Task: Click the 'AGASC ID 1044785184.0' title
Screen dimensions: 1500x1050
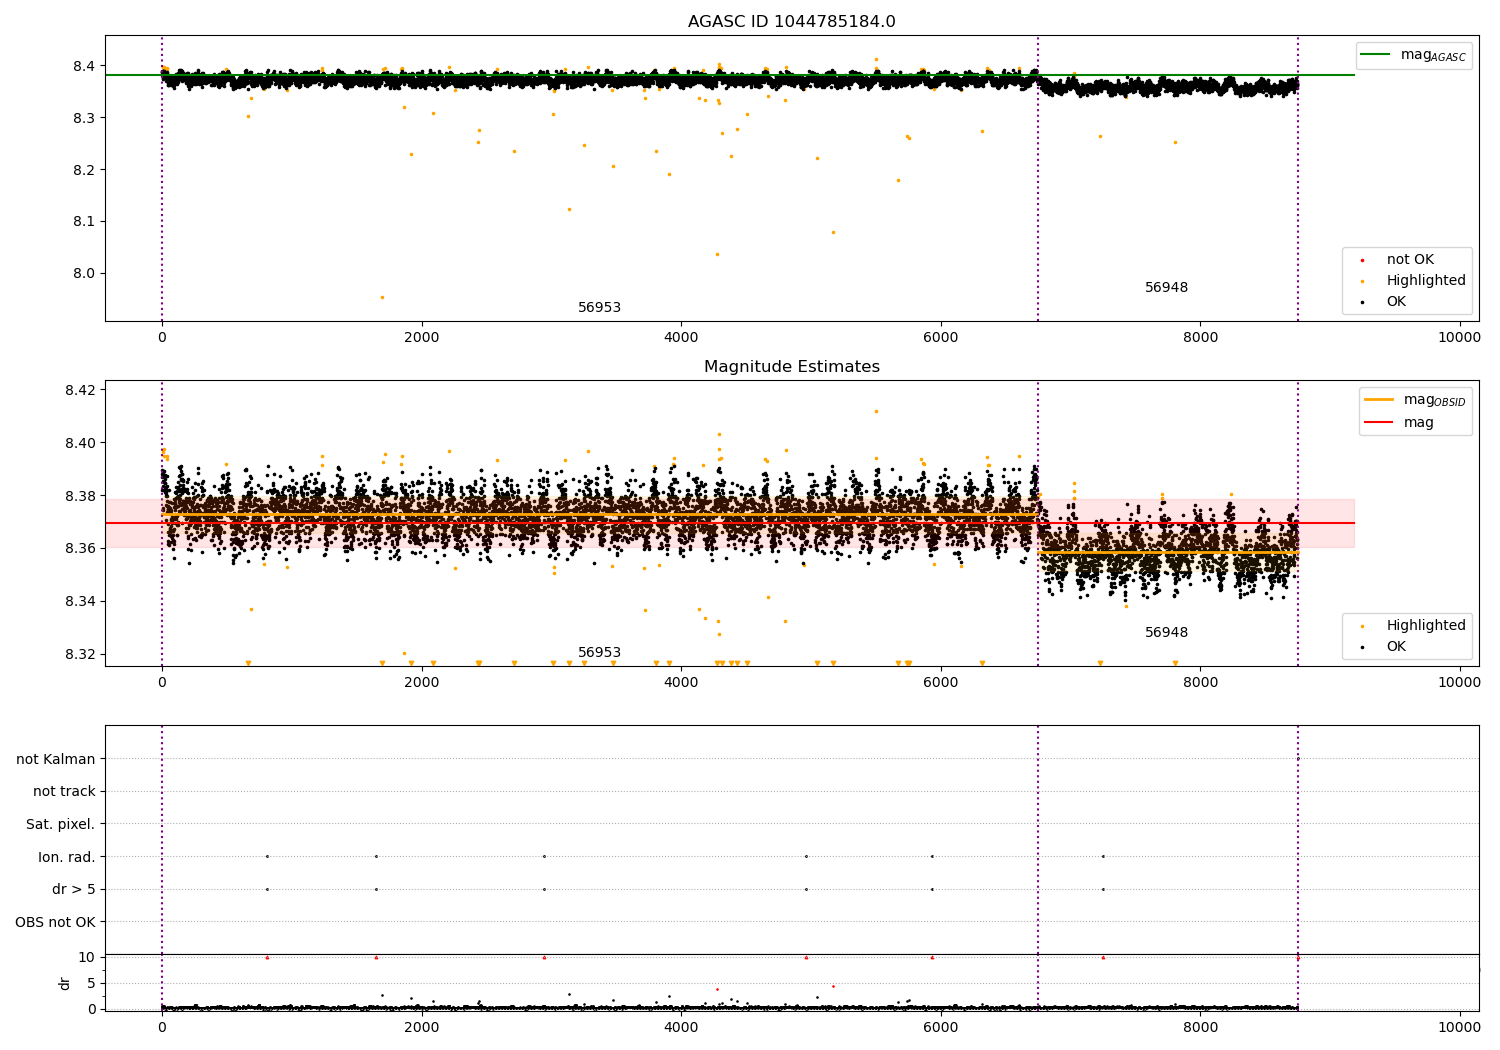Action: click(791, 22)
